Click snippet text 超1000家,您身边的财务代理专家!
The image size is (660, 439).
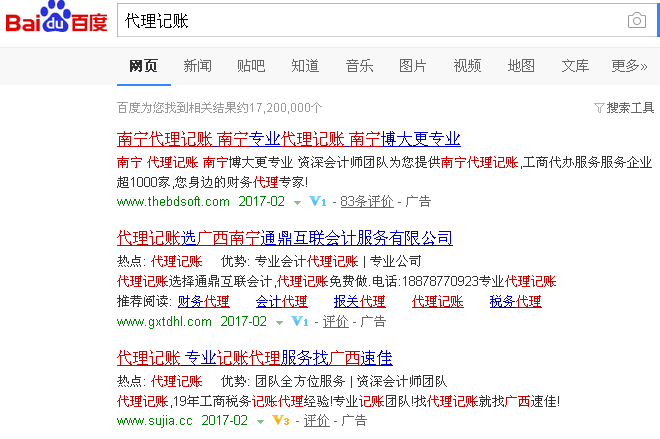(213, 182)
